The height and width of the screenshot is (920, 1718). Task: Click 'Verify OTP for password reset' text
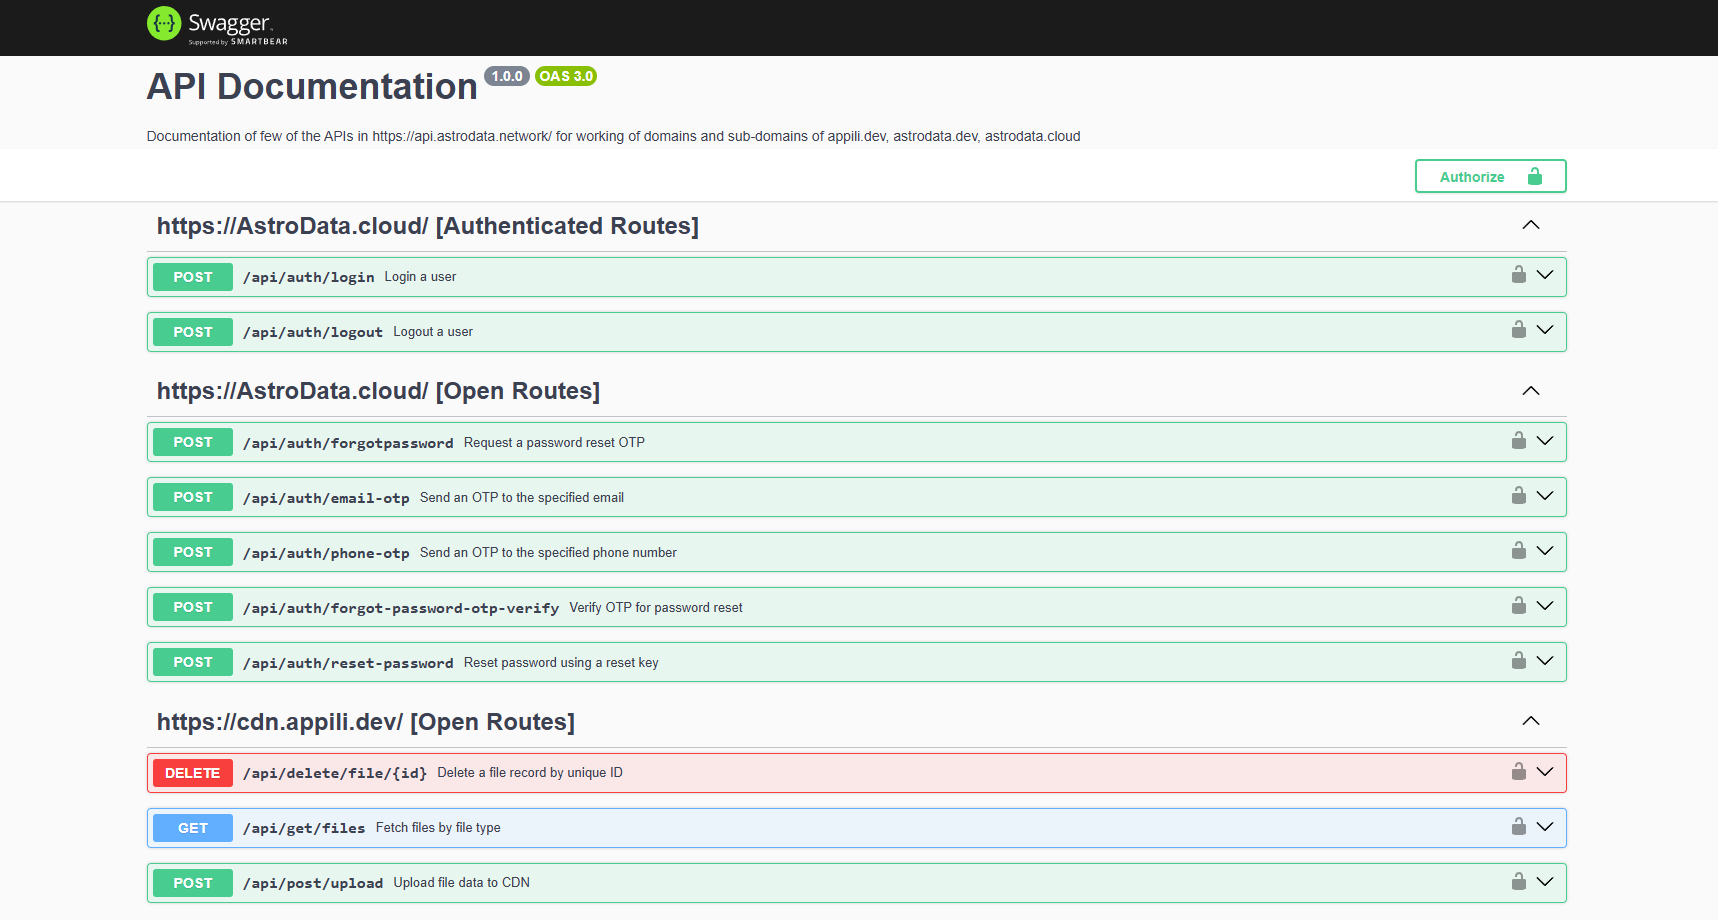[x=656, y=608]
